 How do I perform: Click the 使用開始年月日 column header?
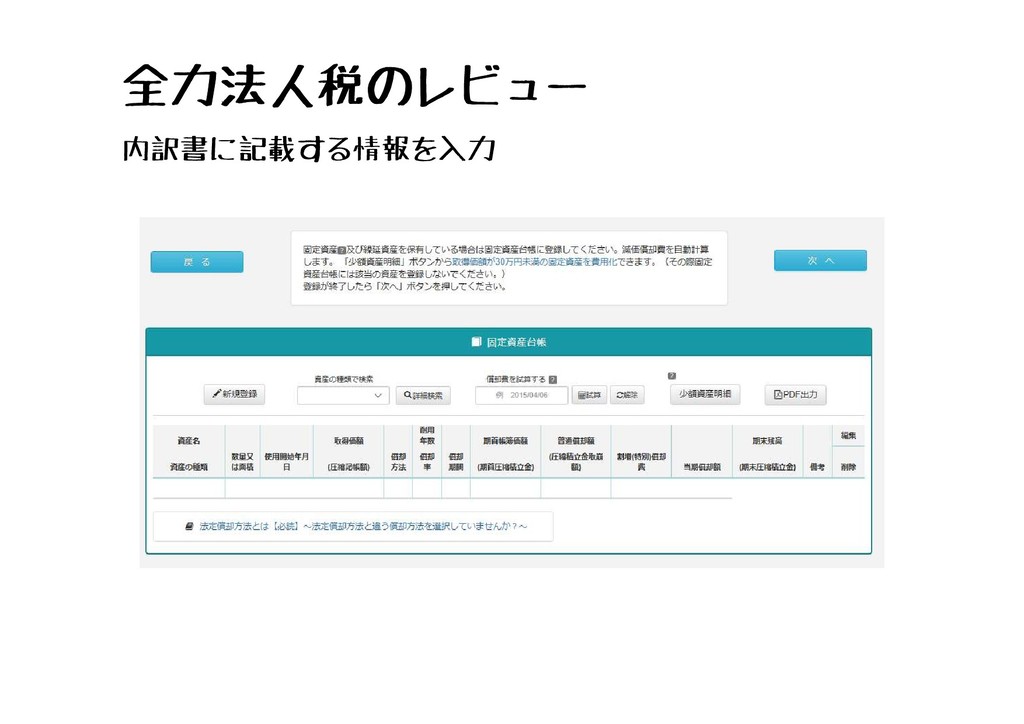coord(287,462)
